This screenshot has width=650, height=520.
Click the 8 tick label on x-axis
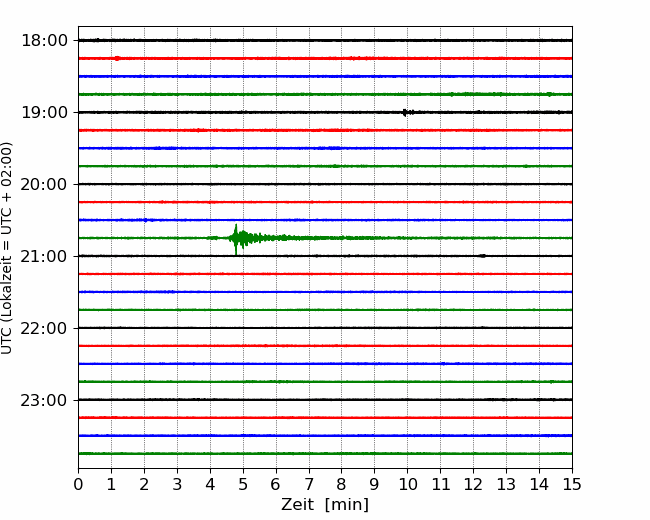click(342, 484)
